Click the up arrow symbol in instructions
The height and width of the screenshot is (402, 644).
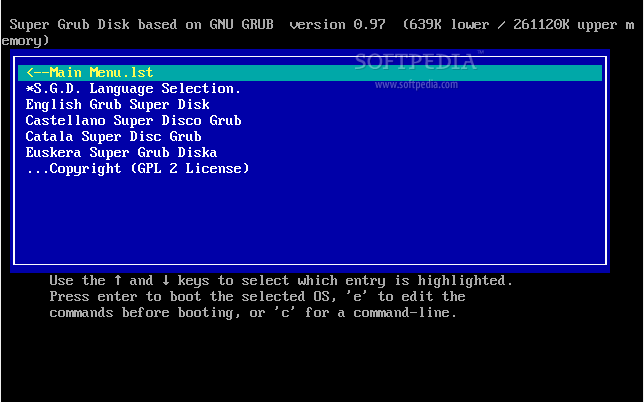click(117, 280)
